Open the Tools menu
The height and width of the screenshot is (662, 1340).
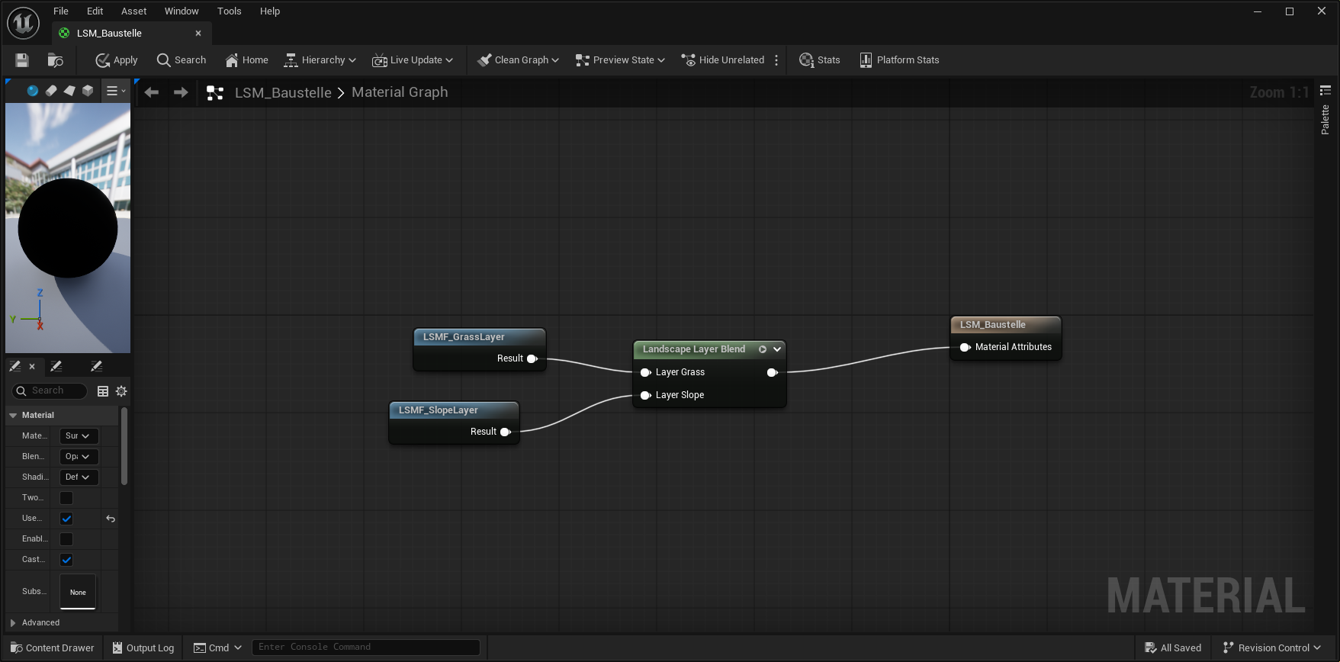229,11
